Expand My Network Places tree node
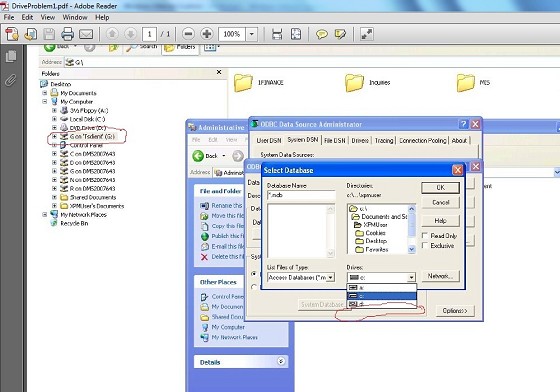The width and height of the screenshot is (560, 392). [x=45, y=215]
